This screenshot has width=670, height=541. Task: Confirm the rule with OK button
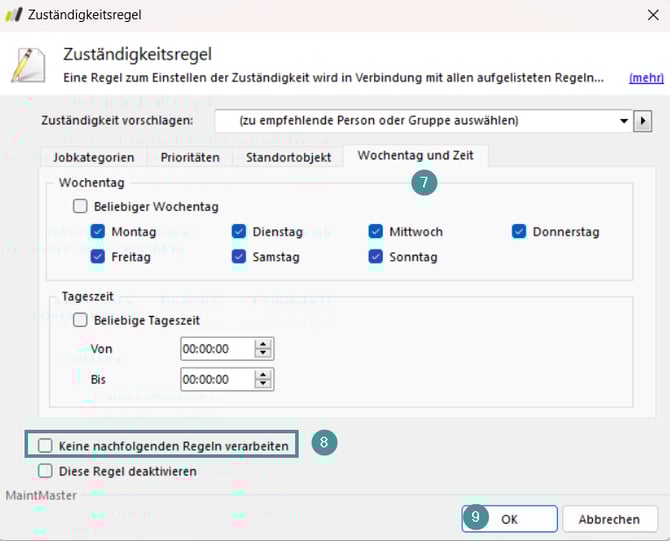[509, 519]
